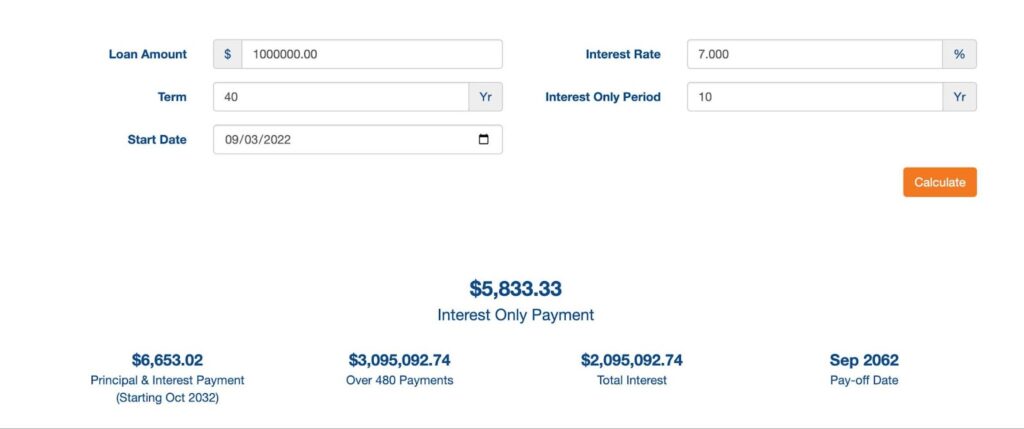The width and height of the screenshot is (1024, 429).
Task: Click into the Term input box
Action: [340, 97]
